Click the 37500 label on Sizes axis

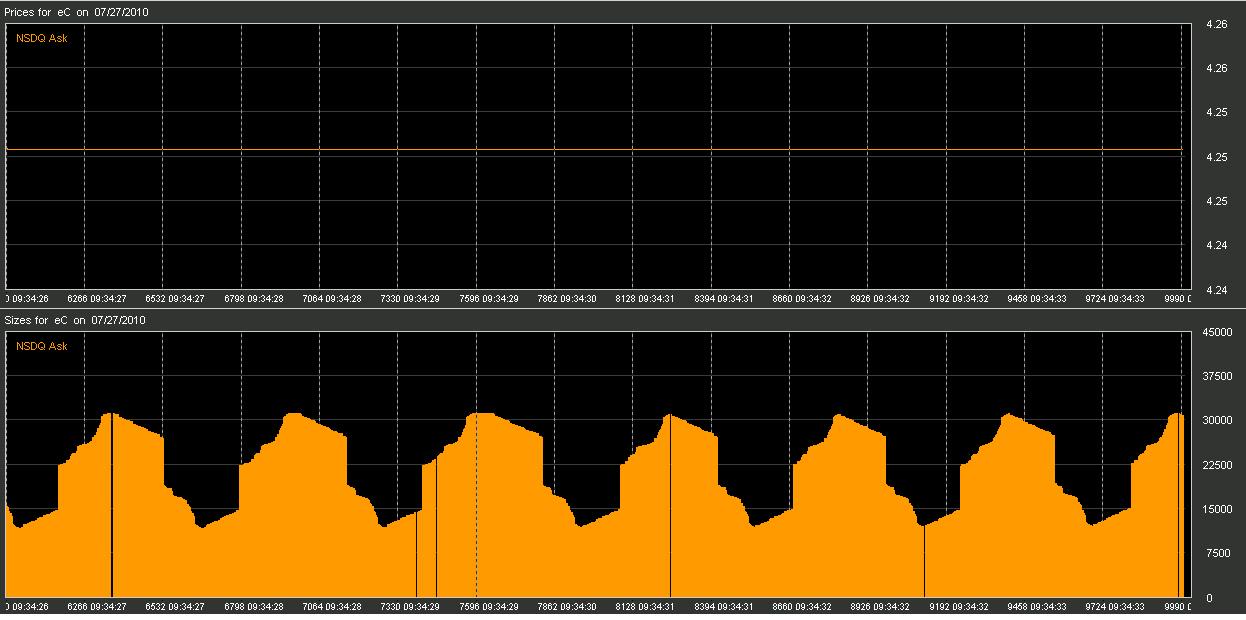1216,376
